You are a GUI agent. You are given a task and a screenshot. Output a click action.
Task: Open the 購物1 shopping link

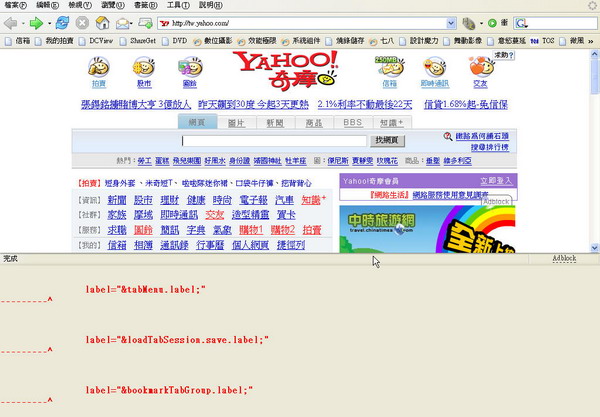pos(251,230)
